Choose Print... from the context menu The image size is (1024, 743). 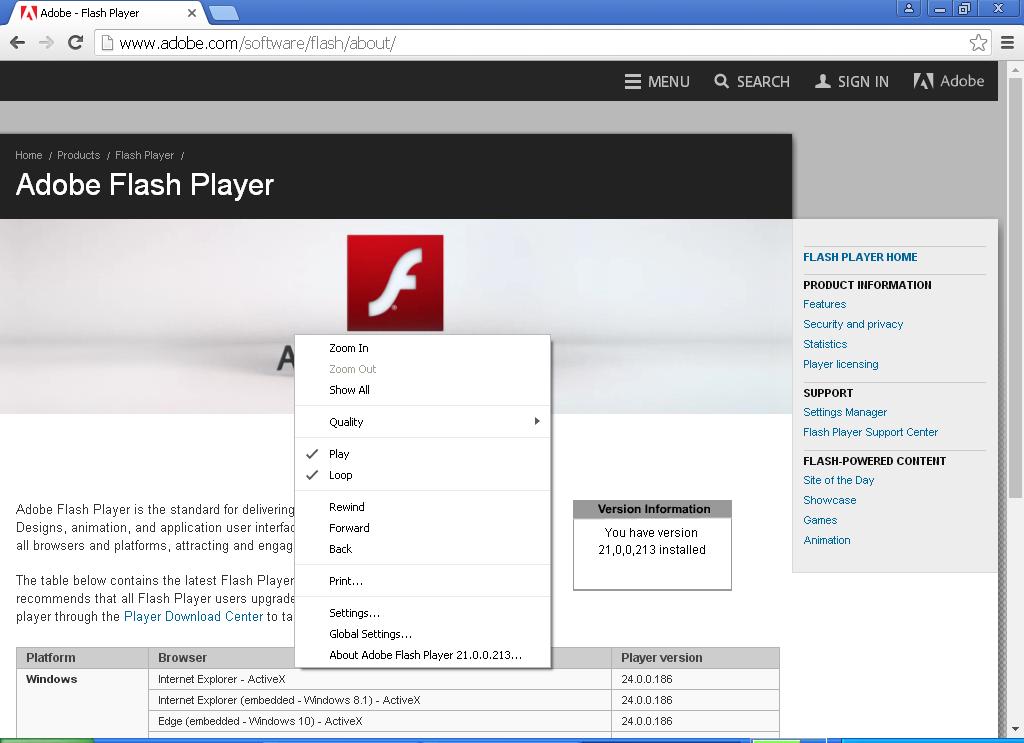click(x=423, y=580)
